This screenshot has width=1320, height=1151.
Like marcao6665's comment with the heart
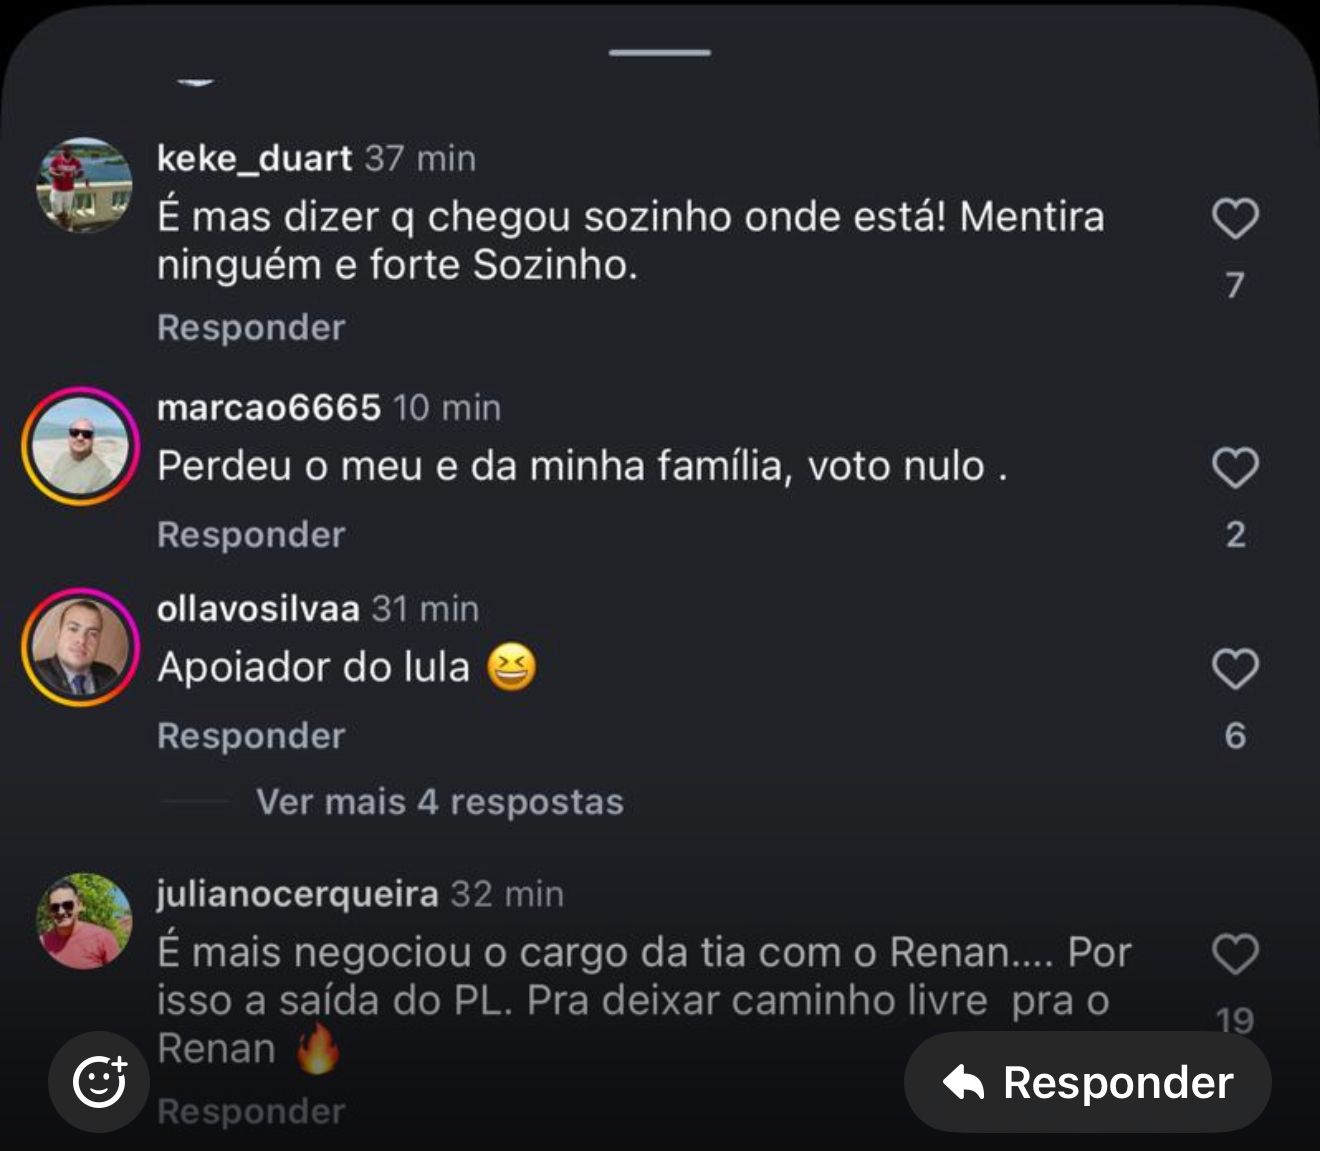pyautogui.click(x=1235, y=468)
